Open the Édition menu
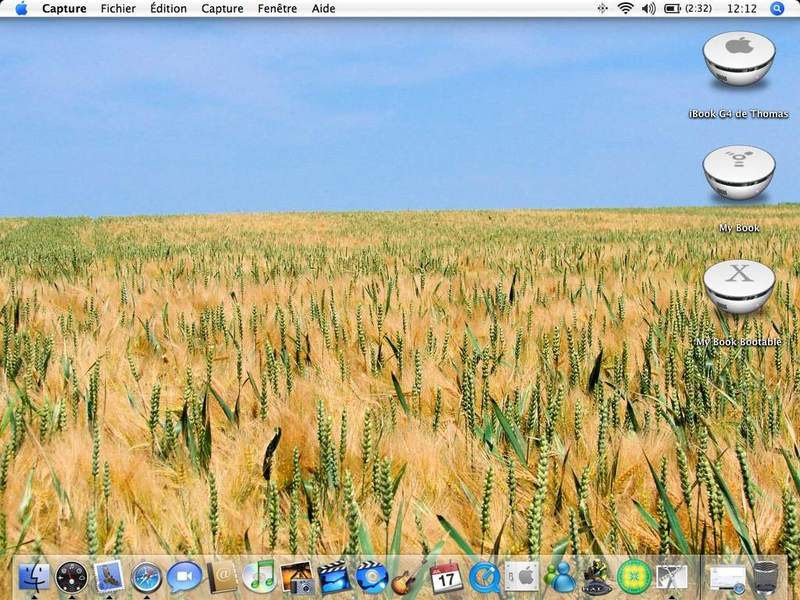 [x=168, y=9]
